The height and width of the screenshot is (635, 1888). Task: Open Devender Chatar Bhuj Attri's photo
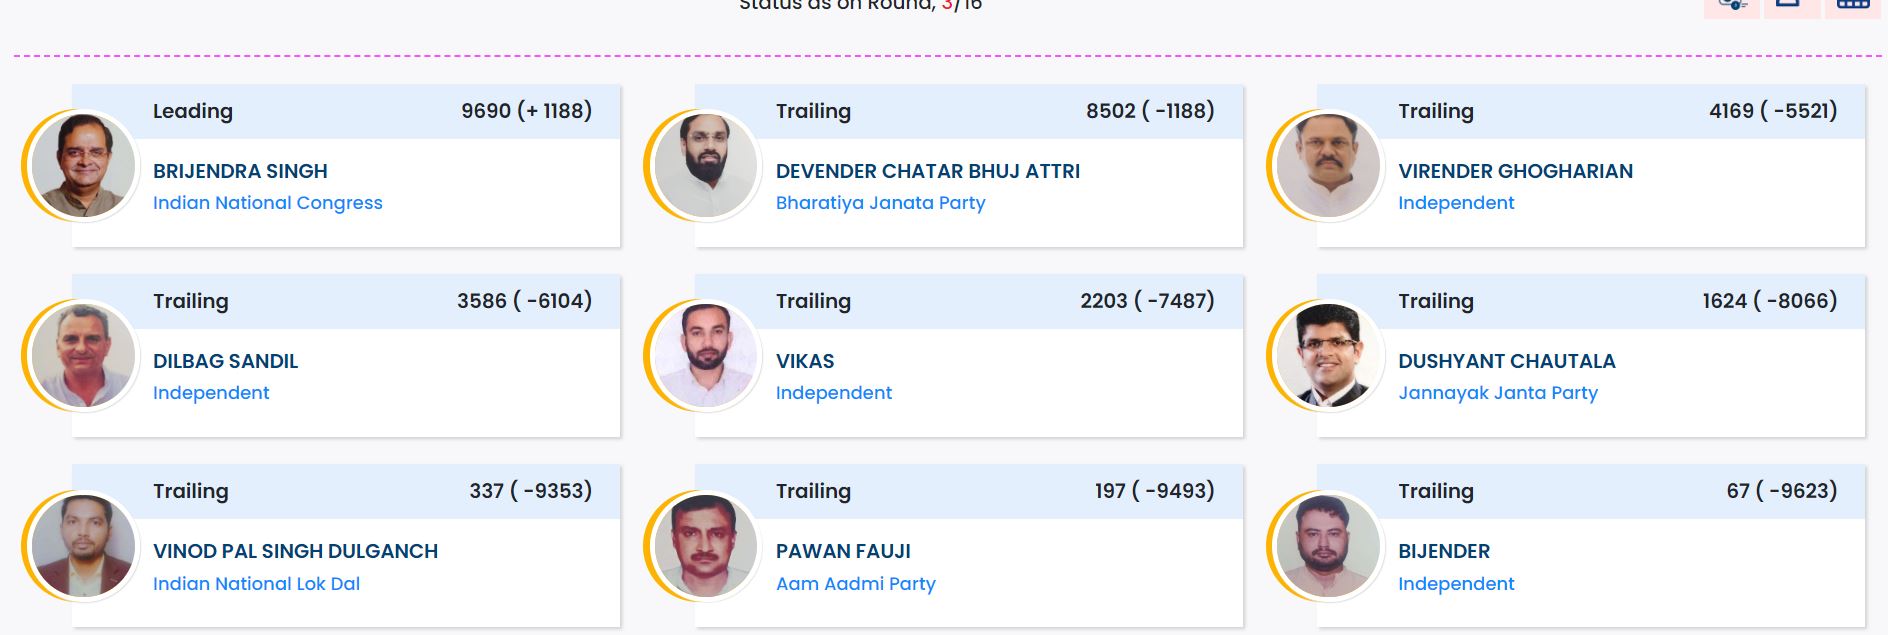point(706,166)
